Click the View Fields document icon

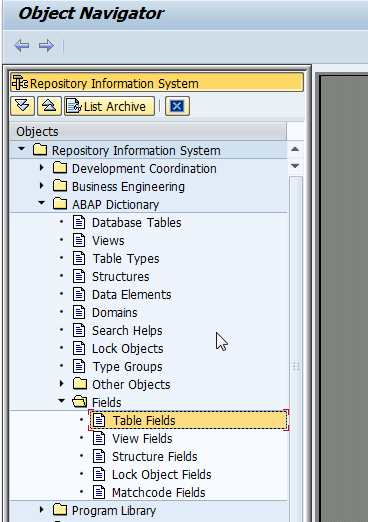coord(99,438)
